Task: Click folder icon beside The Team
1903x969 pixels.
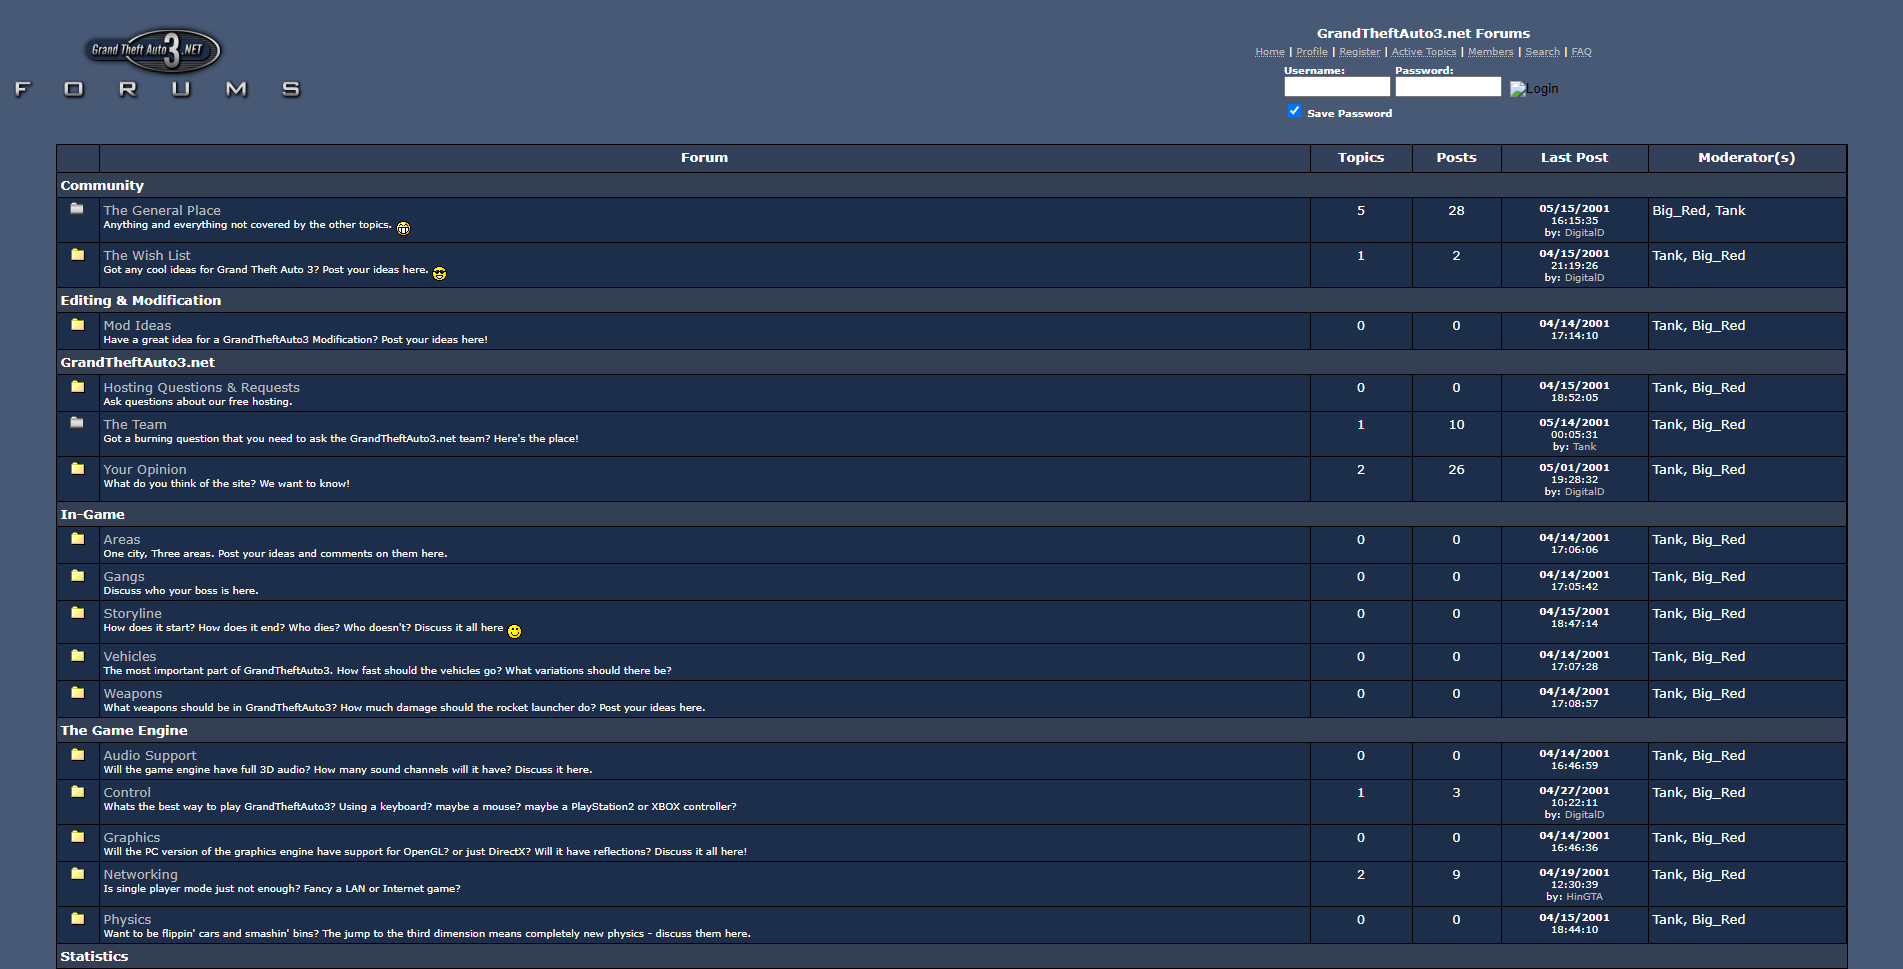Action: (77, 423)
